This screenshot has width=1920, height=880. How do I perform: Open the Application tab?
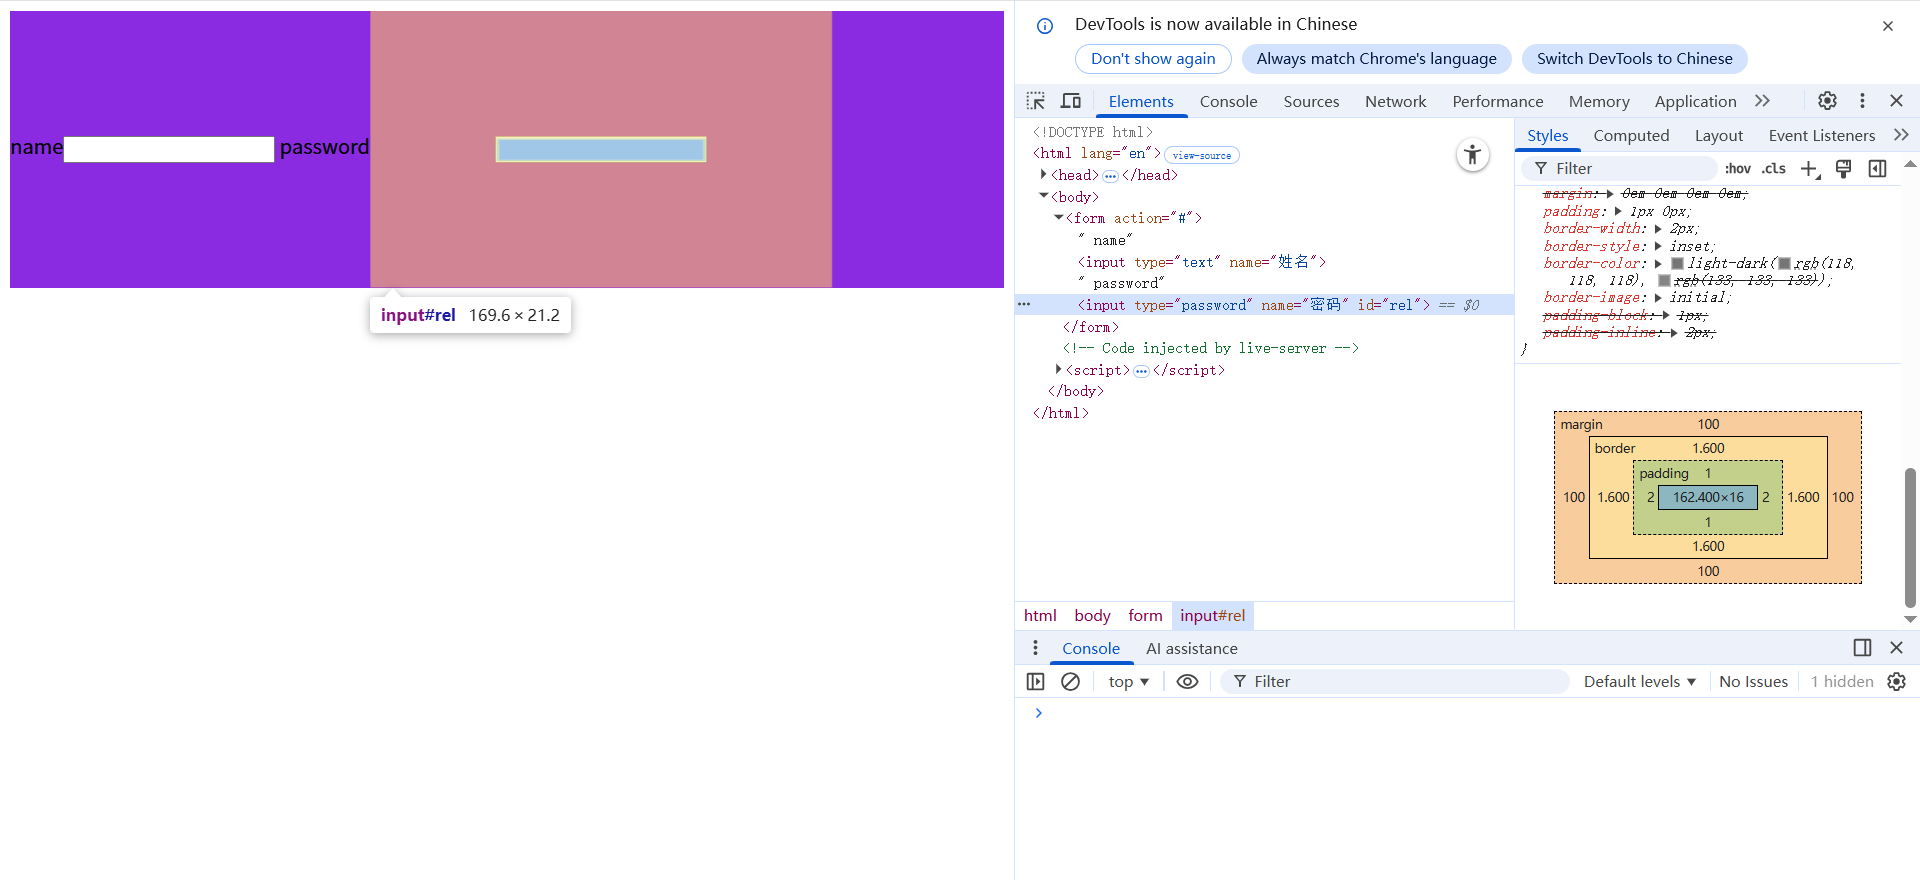click(1695, 101)
